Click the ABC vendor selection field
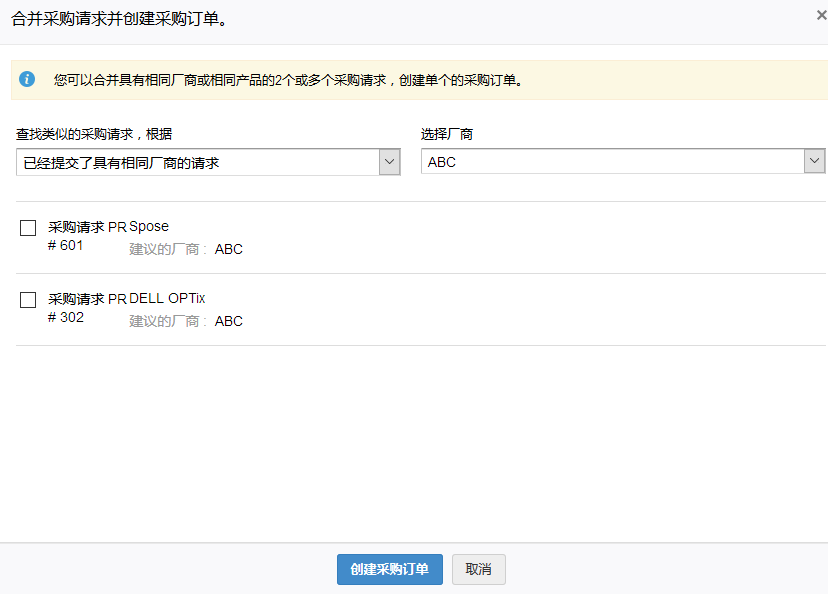 [612, 162]
